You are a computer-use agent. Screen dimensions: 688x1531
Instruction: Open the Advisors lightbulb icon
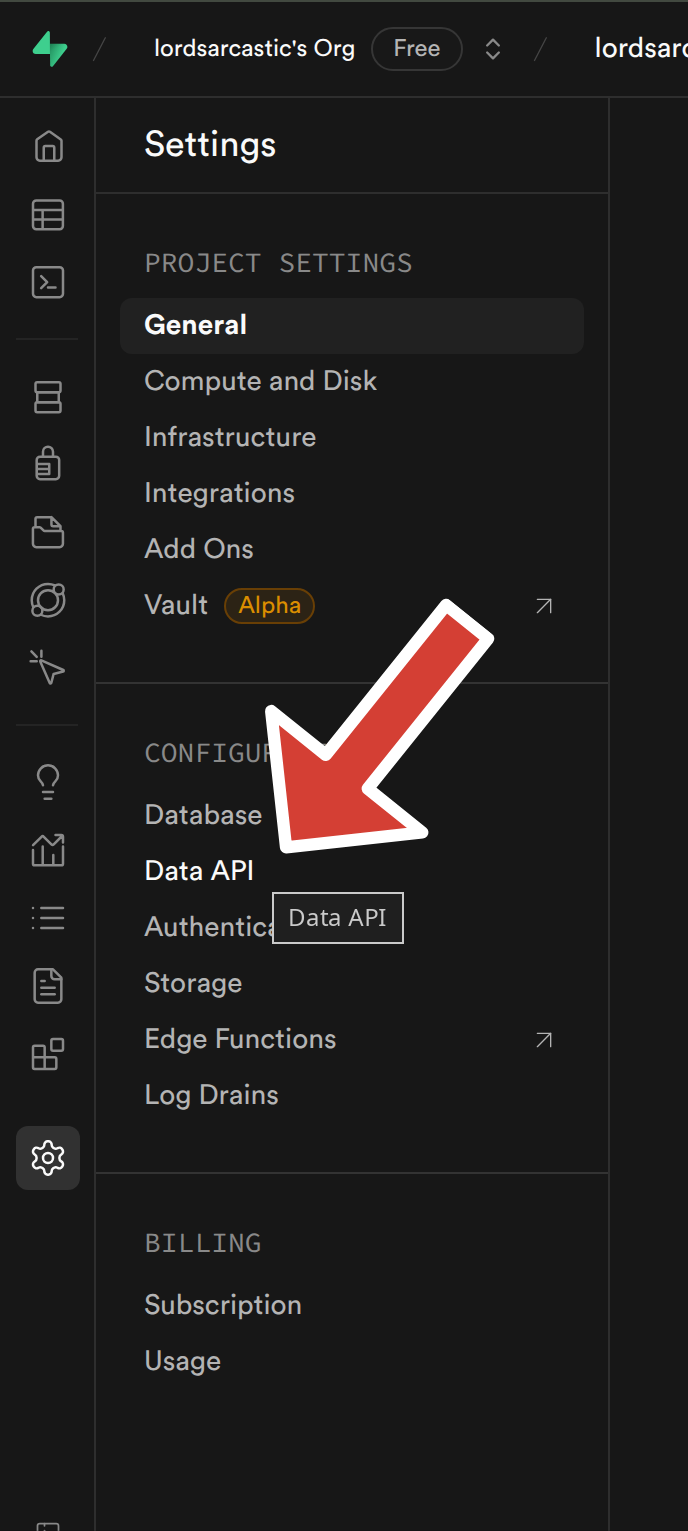click(x=48, y=783)
